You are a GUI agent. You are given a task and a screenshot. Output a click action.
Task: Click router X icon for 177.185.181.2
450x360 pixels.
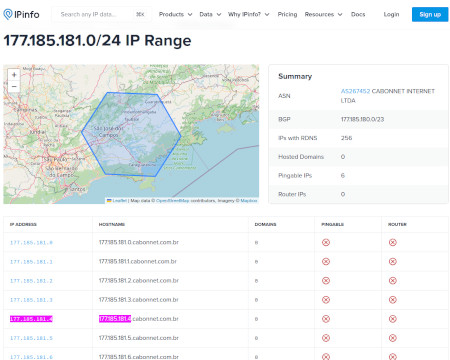(x=393, y=281)
